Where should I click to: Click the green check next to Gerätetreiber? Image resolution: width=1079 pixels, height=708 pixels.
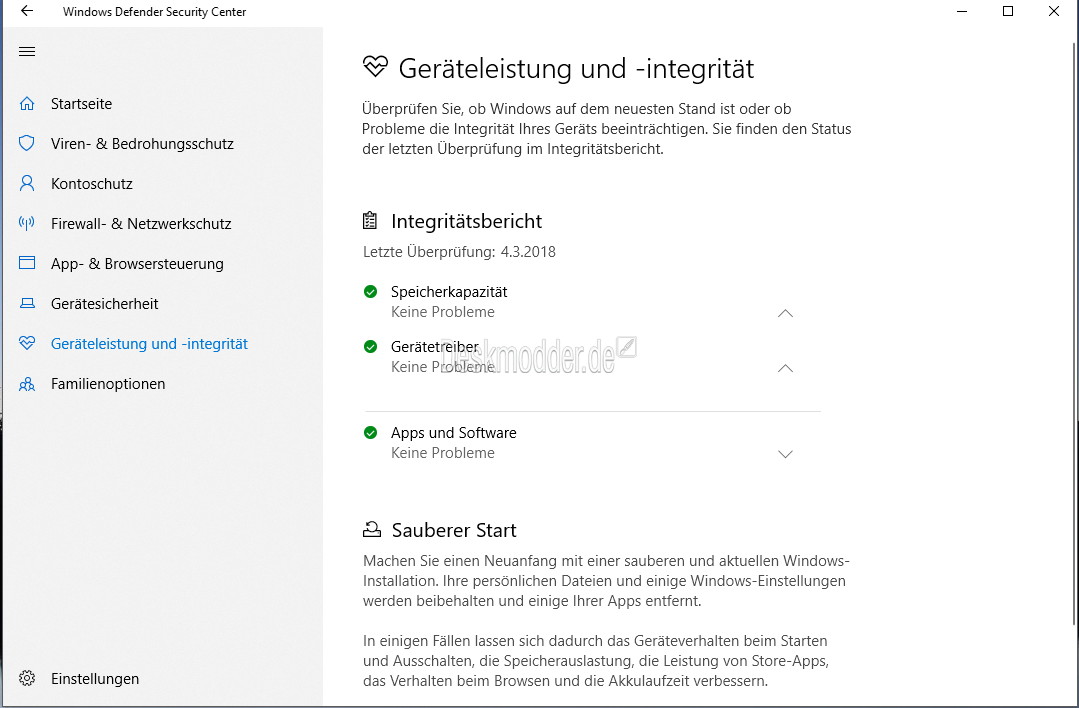370,347
